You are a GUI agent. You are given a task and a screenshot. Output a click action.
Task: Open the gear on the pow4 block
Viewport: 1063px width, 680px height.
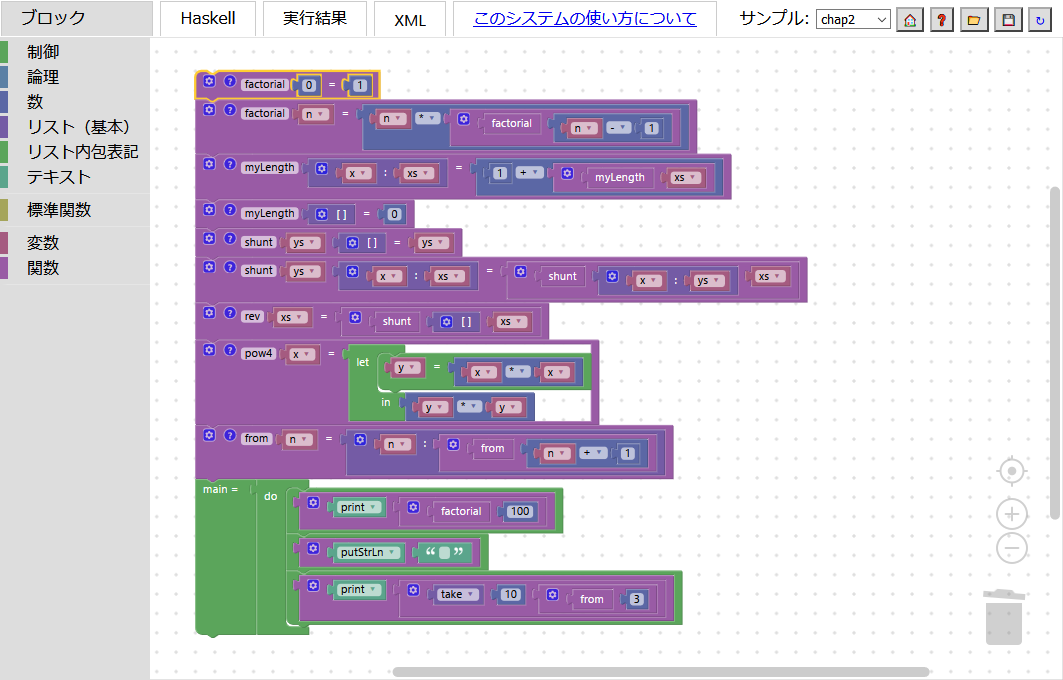(209, 350)
